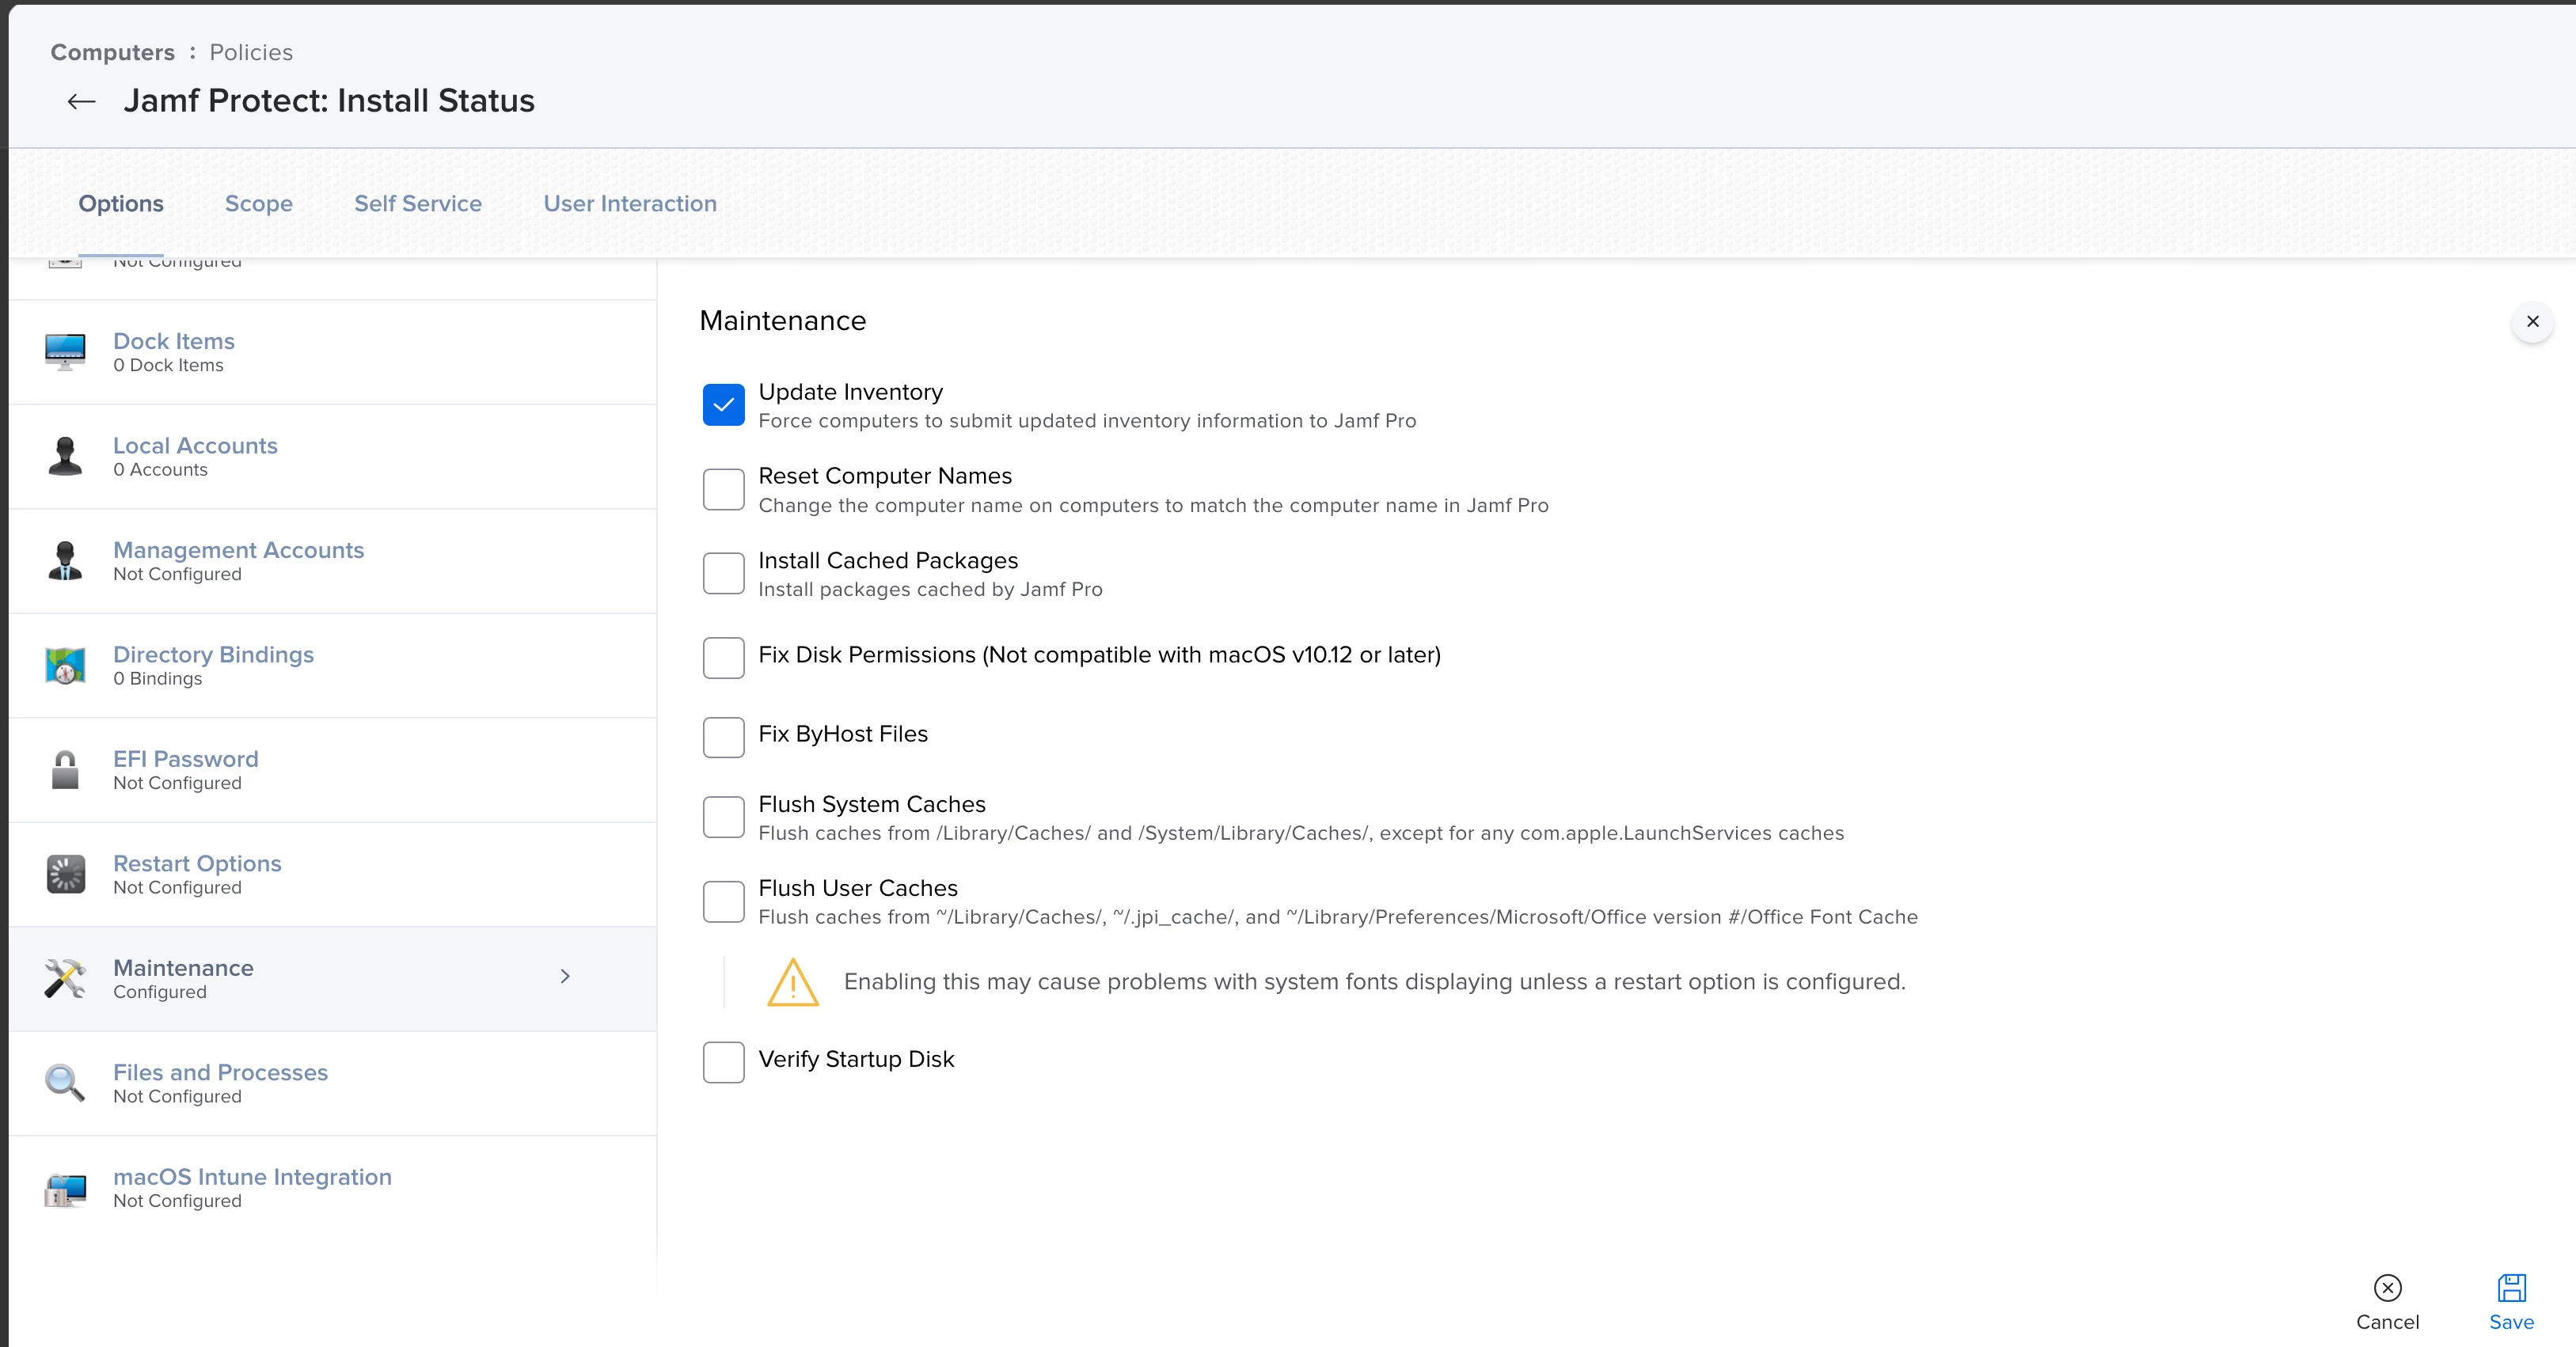The height and width of the screenshot is (1347, 2576).
Task: Switch to the Options tab
Action: tap(121, 204)
